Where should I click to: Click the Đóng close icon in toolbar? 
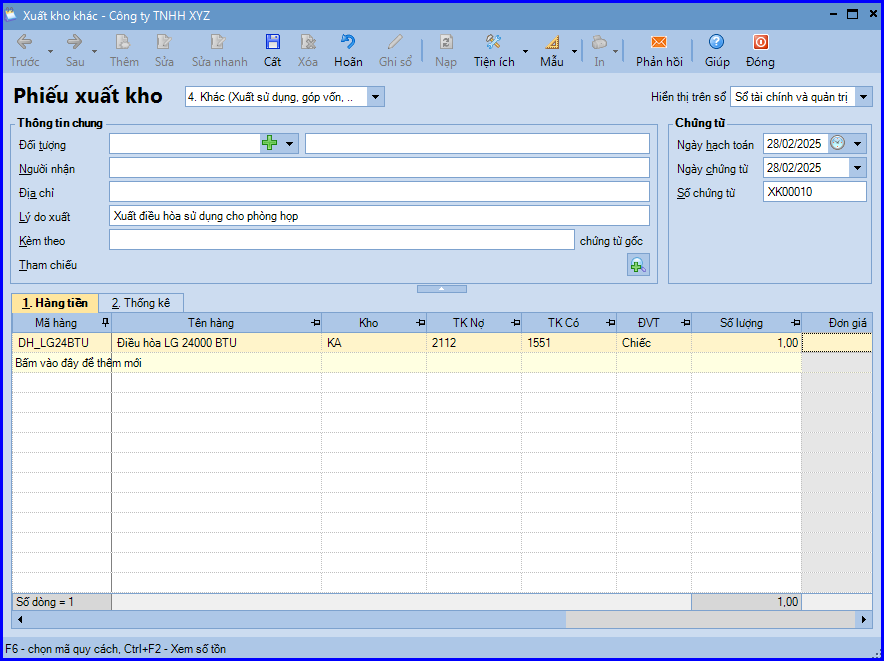click(x=761, y=42)
